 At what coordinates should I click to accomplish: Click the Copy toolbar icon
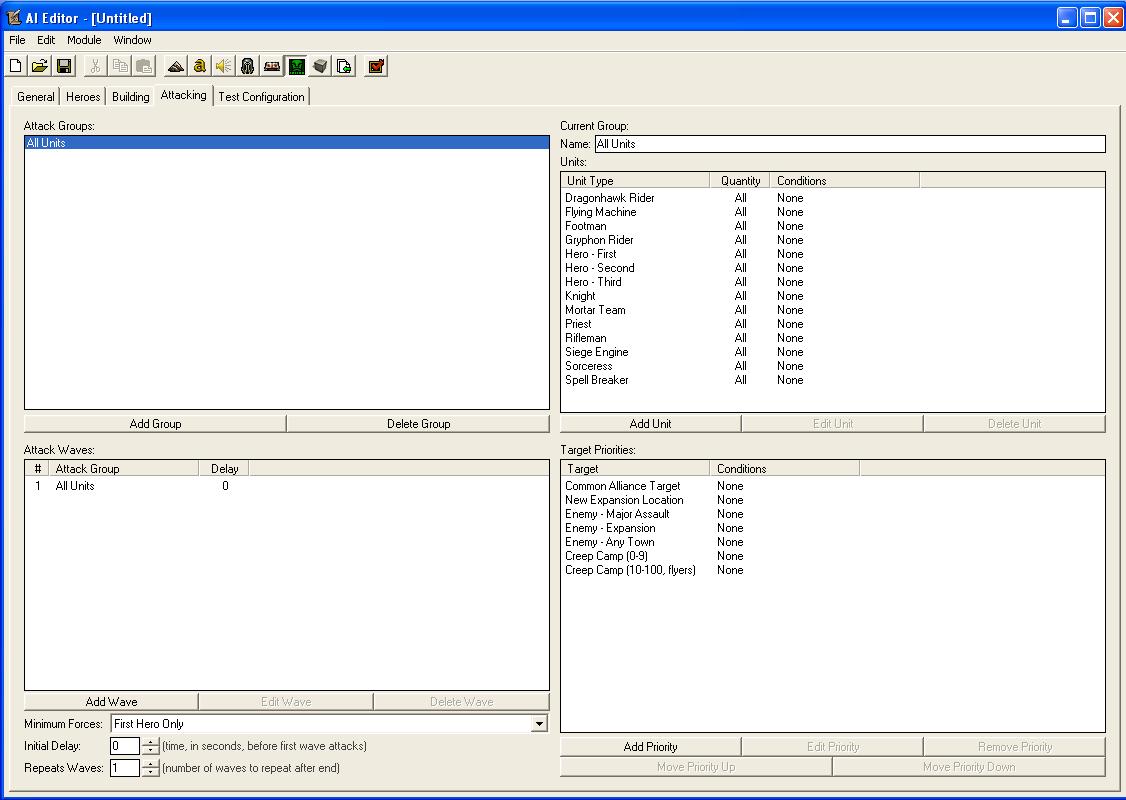[x=120, y=66]
